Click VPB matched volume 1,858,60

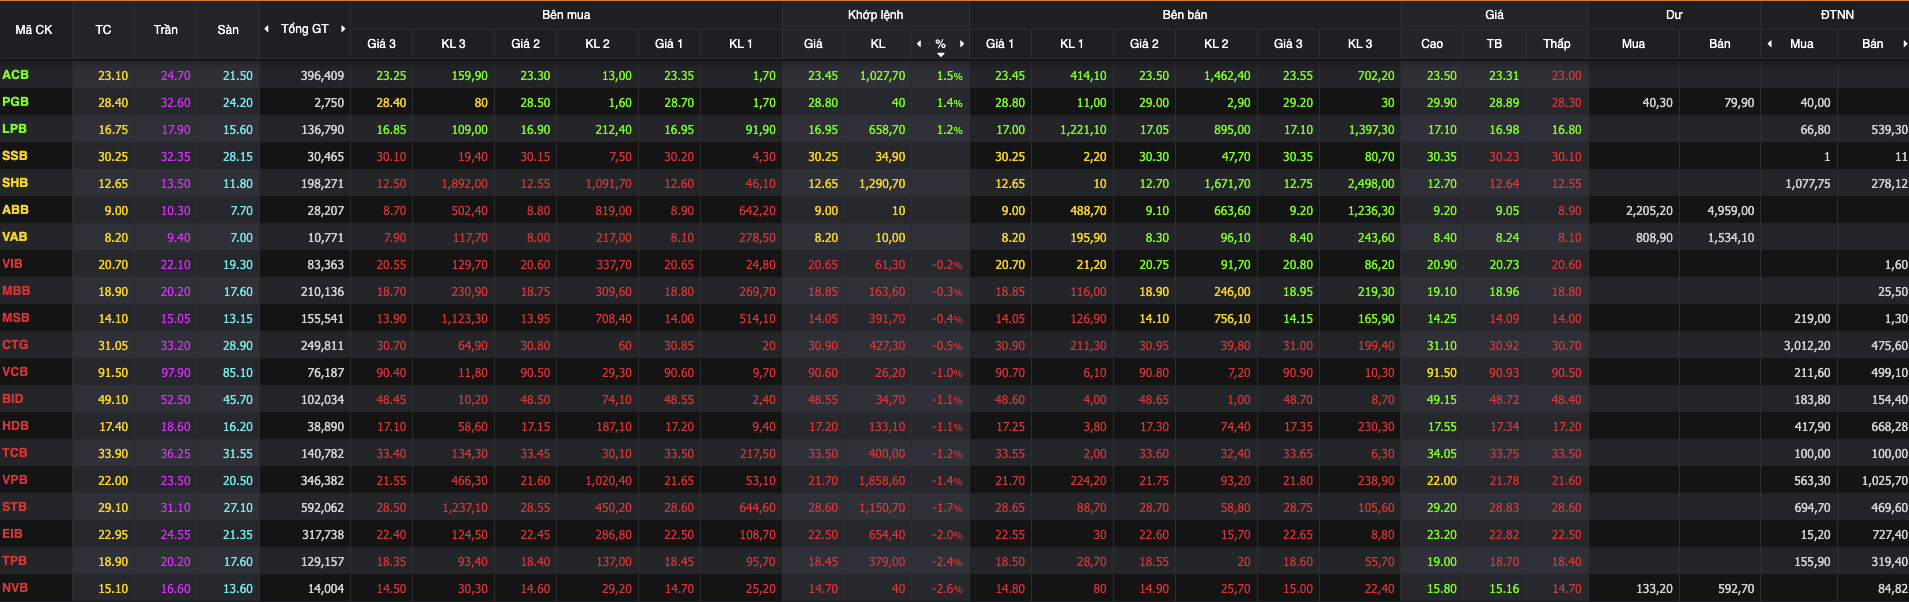point(882,481)
